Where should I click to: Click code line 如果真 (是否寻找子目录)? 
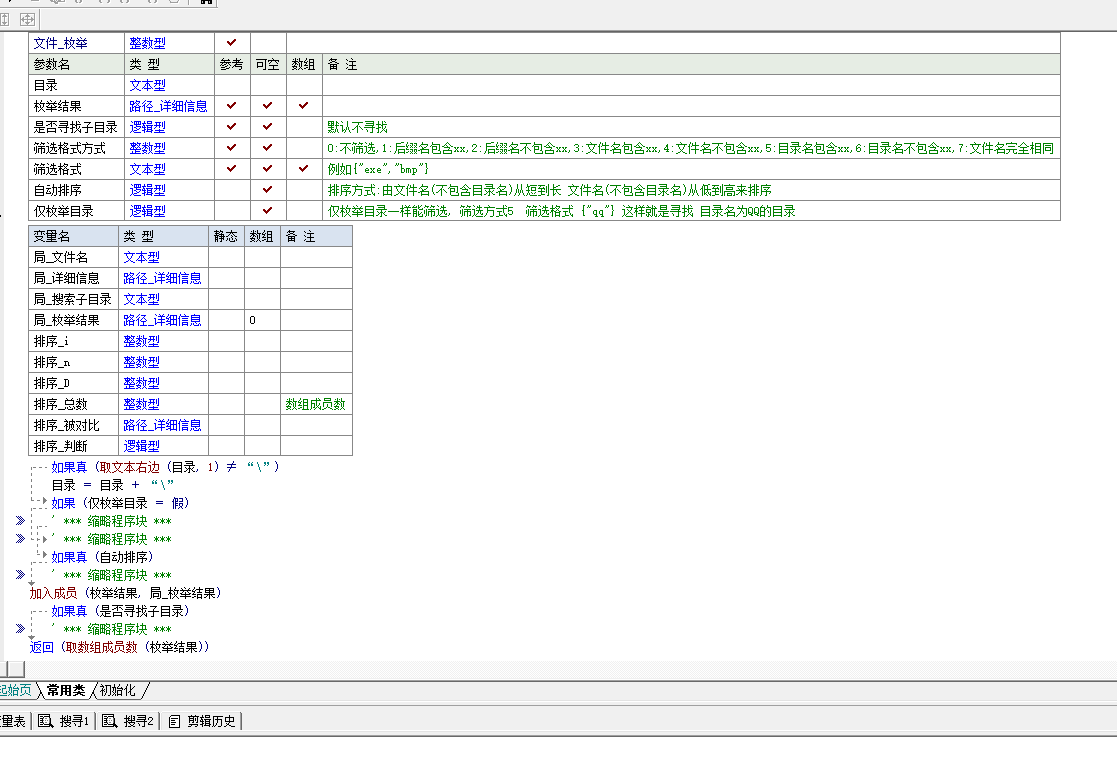coord(120,611)
